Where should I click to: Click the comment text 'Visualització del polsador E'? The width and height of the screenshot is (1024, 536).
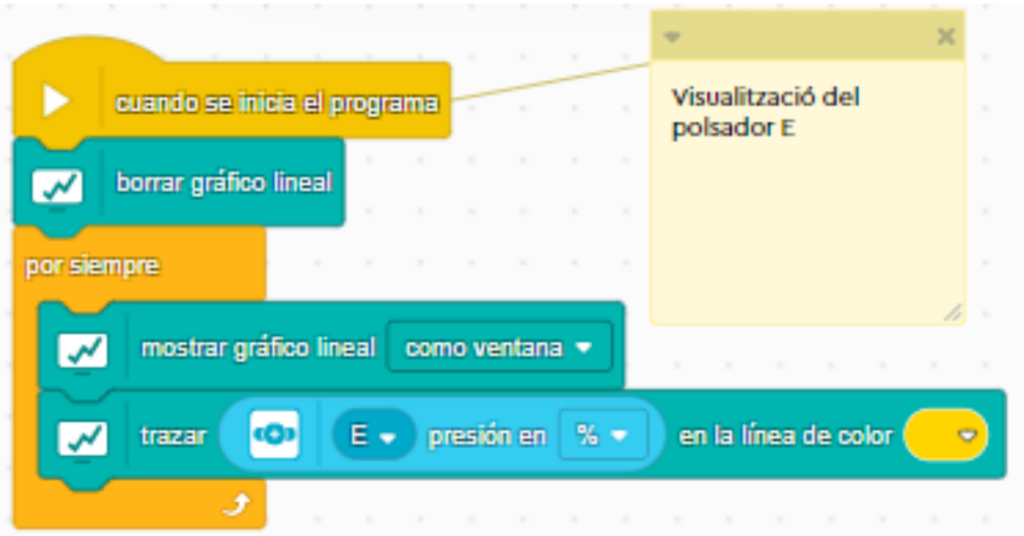[765, 112]
